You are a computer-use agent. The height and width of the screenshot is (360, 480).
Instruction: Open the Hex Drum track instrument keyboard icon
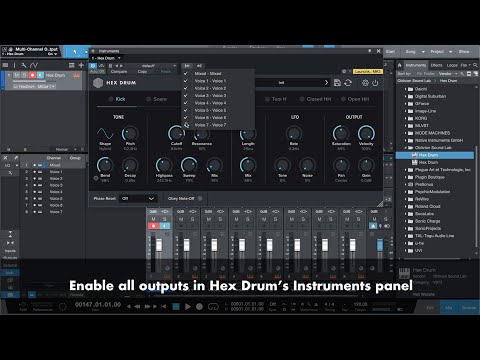coord(76,75)
